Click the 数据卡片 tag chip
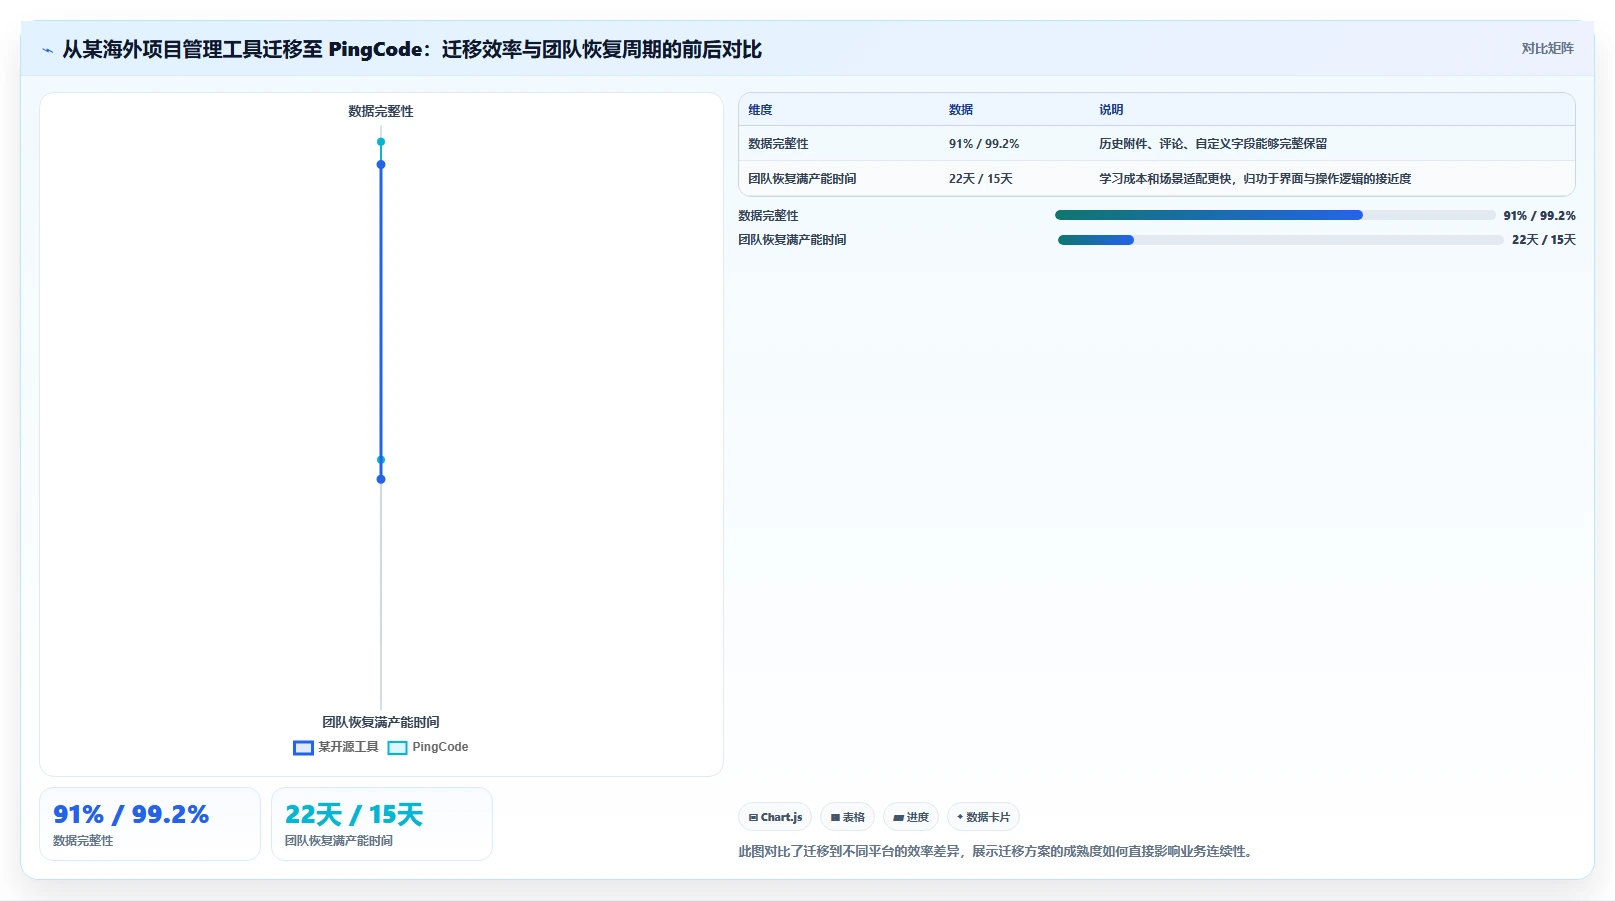 pyautogui.click(x=983, y=817)
